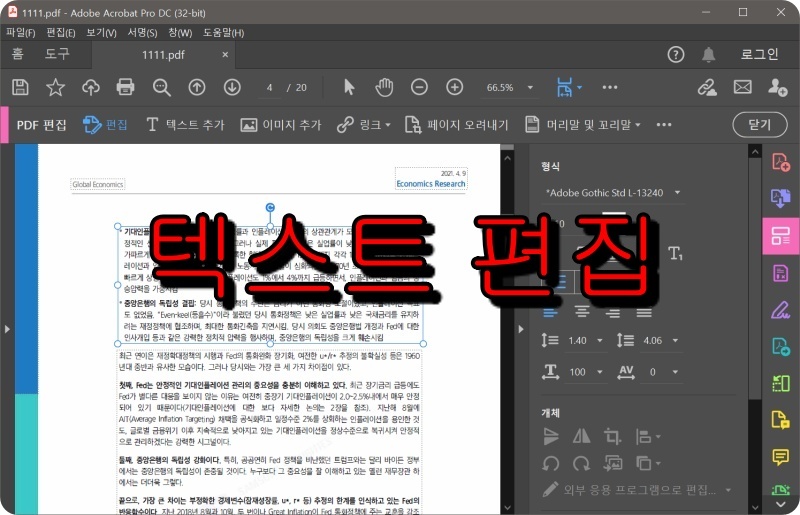Click the flip horizontal object icon
This screenshot has height=515, width=800.
[582, 436]
